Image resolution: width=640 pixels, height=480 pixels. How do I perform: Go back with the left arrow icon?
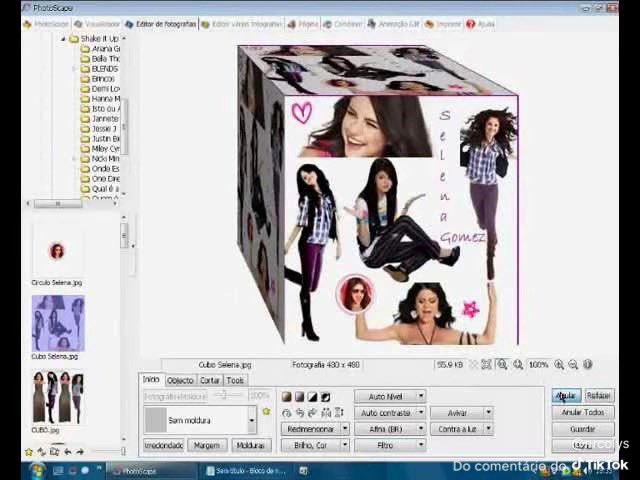tap(68, 452)
